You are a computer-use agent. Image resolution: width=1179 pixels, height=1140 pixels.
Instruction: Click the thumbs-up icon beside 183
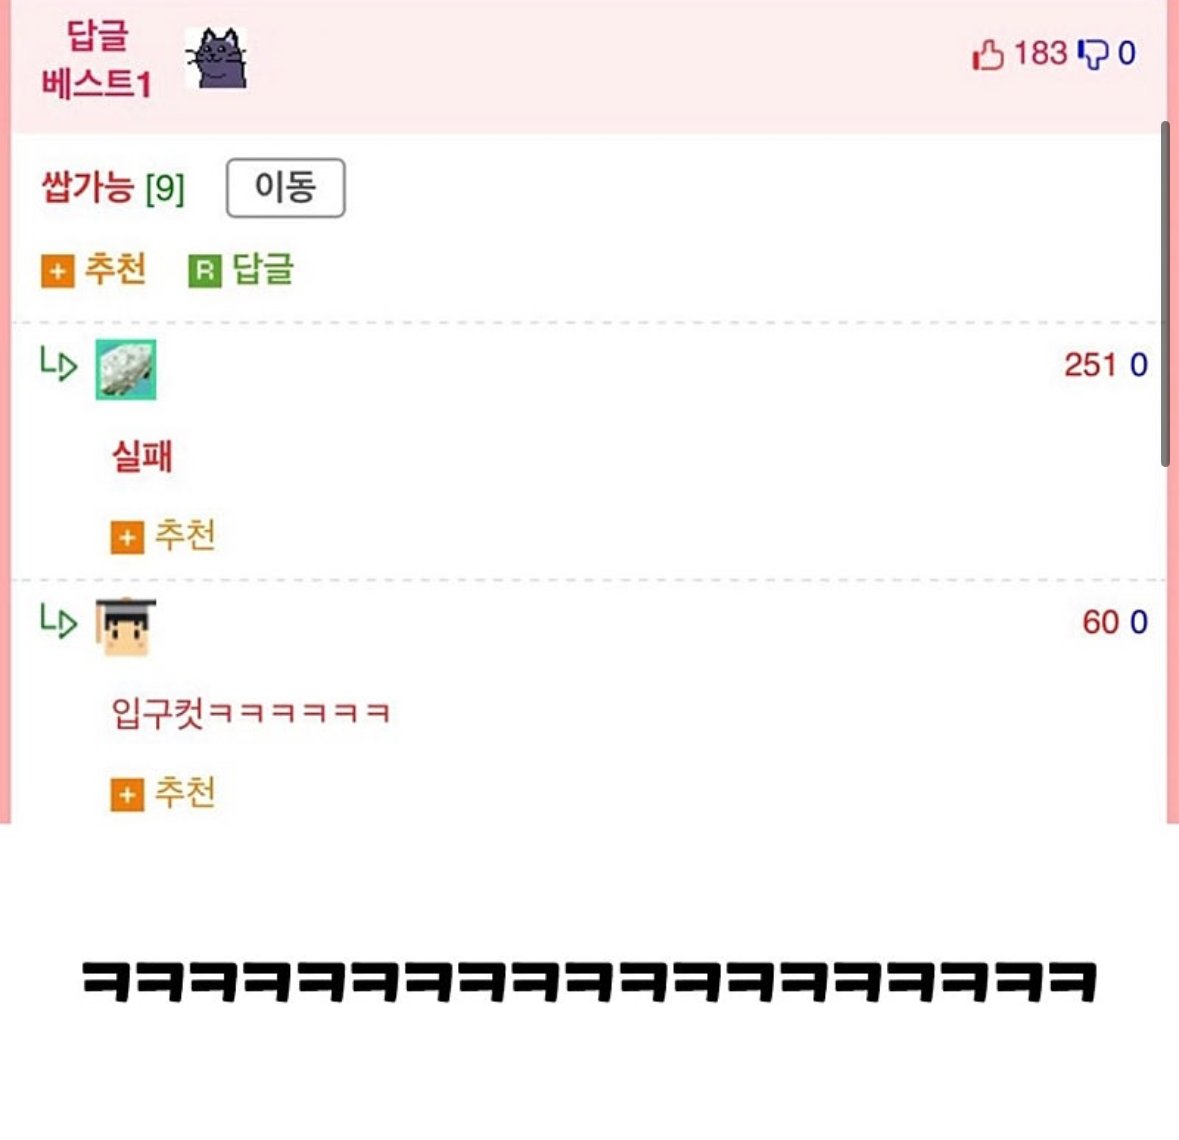point(988,54)
